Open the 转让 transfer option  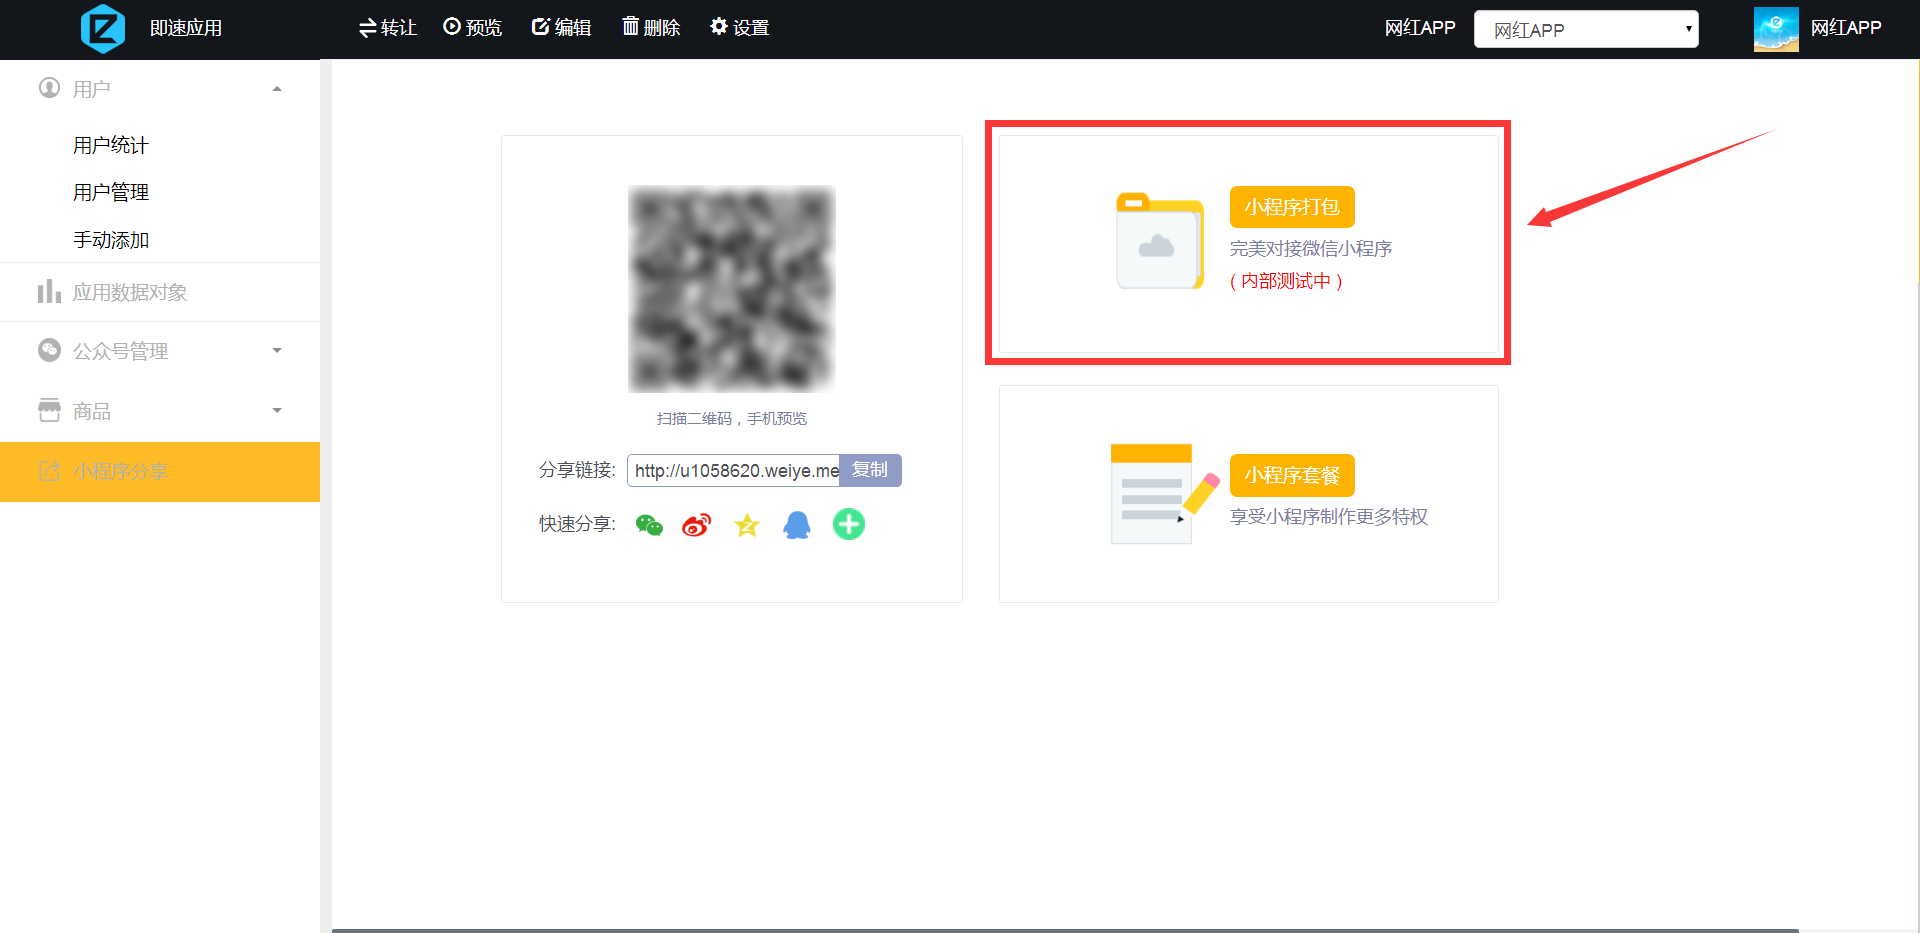click(x=388, y=28)
